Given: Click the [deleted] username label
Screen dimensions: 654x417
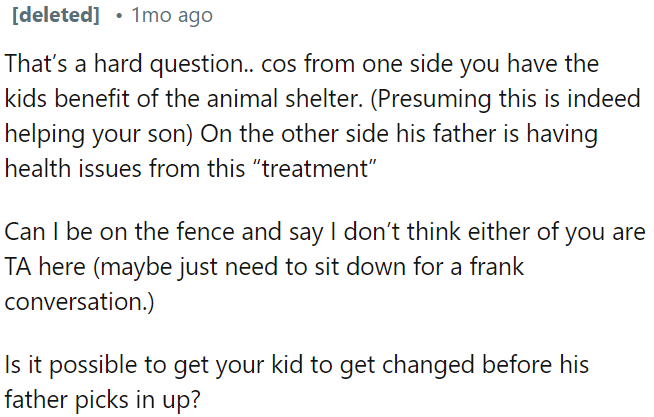Looking at the screenshot, I should [56, 16].
